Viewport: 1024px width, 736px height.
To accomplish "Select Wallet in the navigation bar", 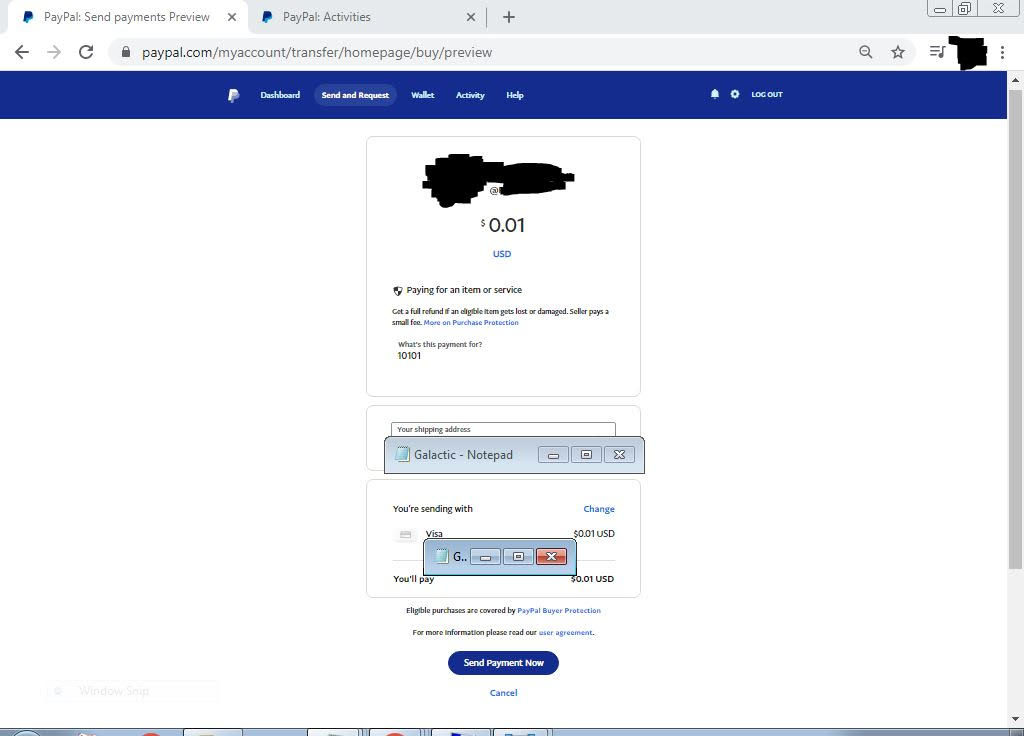I will point(423,95).
